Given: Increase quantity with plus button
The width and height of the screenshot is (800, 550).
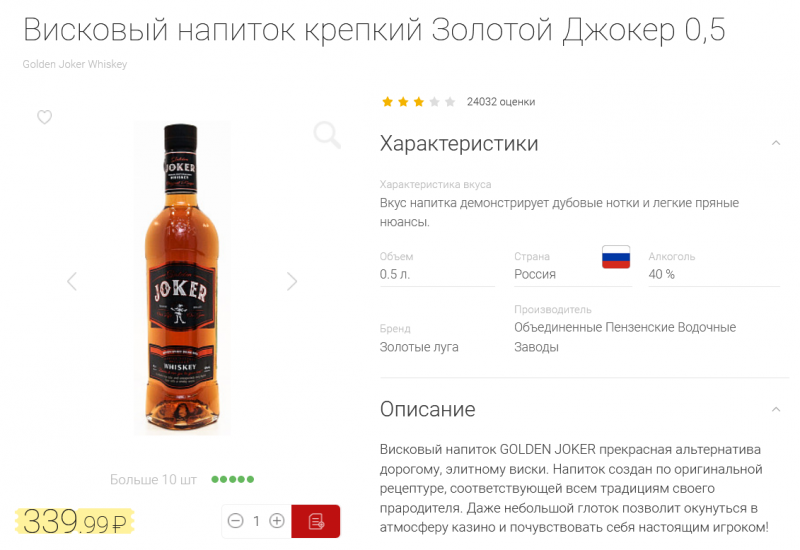Looking at the screenshot, I should tap(277, 521).
